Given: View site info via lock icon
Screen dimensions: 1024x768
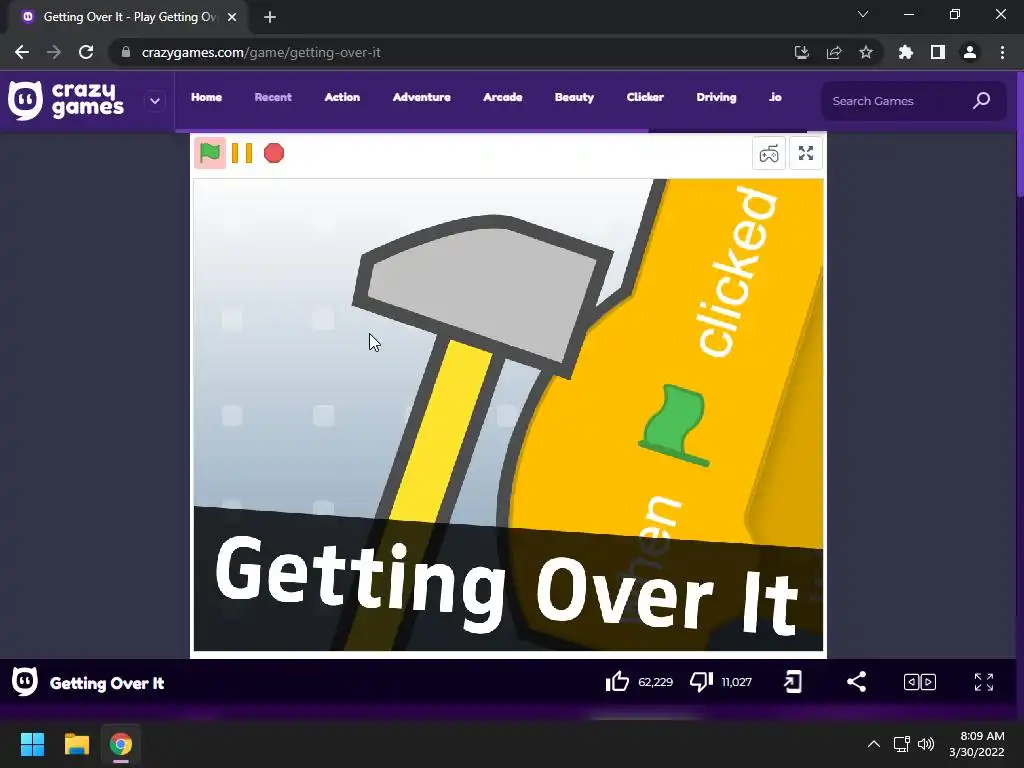Looking at the screenshot, I should [x=126, y=52].
